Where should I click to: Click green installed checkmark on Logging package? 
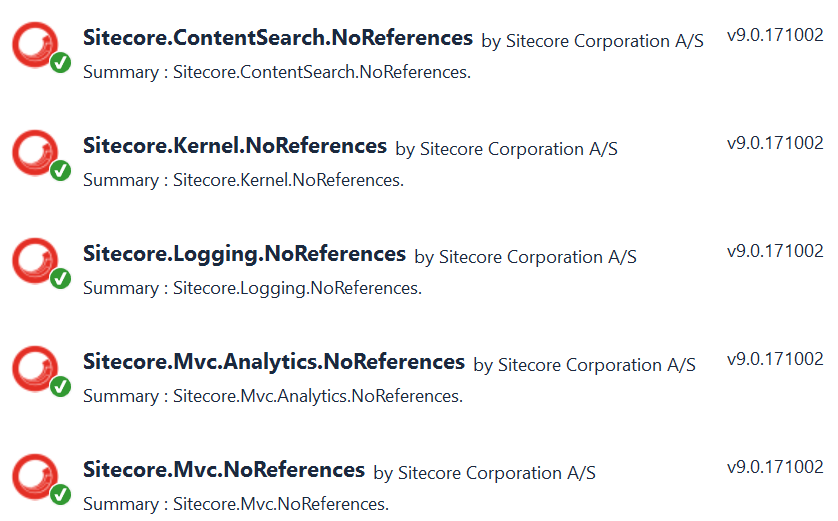coord(60,279)
